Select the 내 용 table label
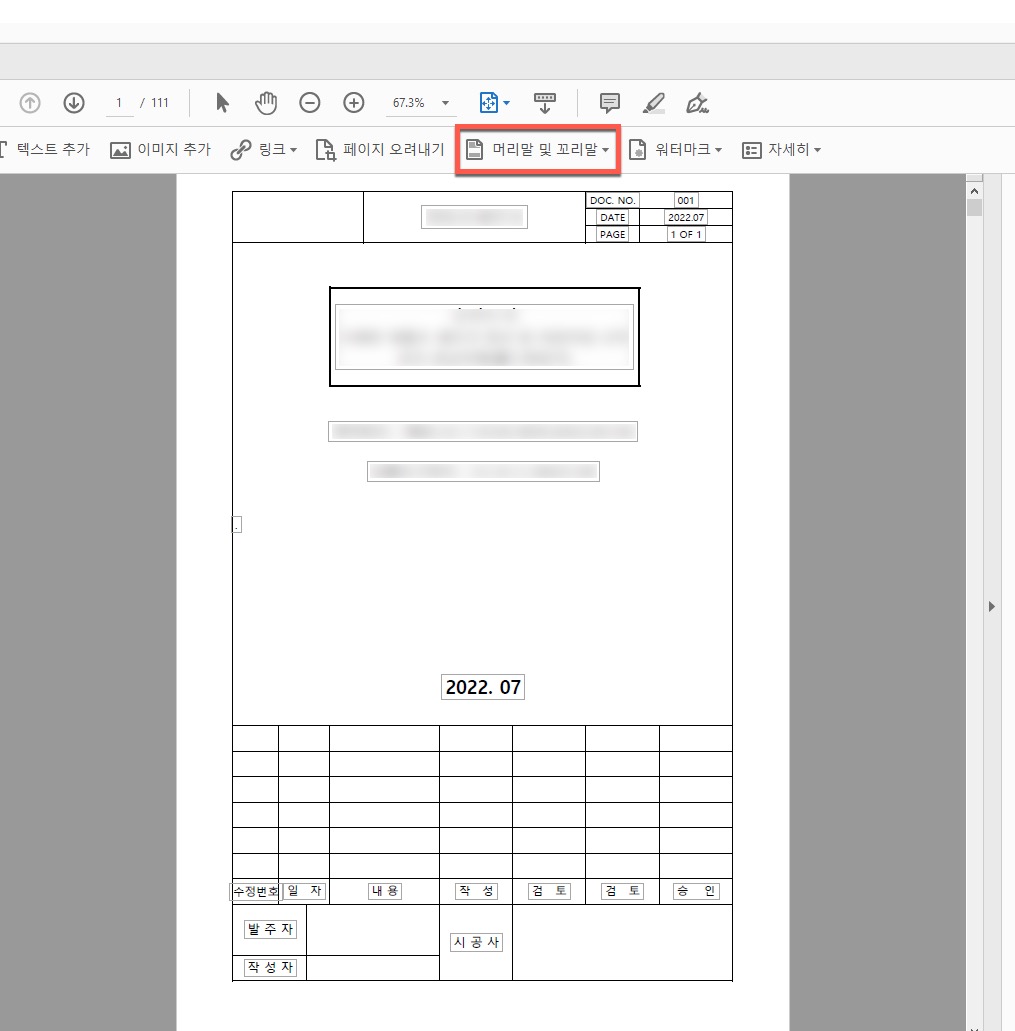1015x1031 pixels. (385, 891)
